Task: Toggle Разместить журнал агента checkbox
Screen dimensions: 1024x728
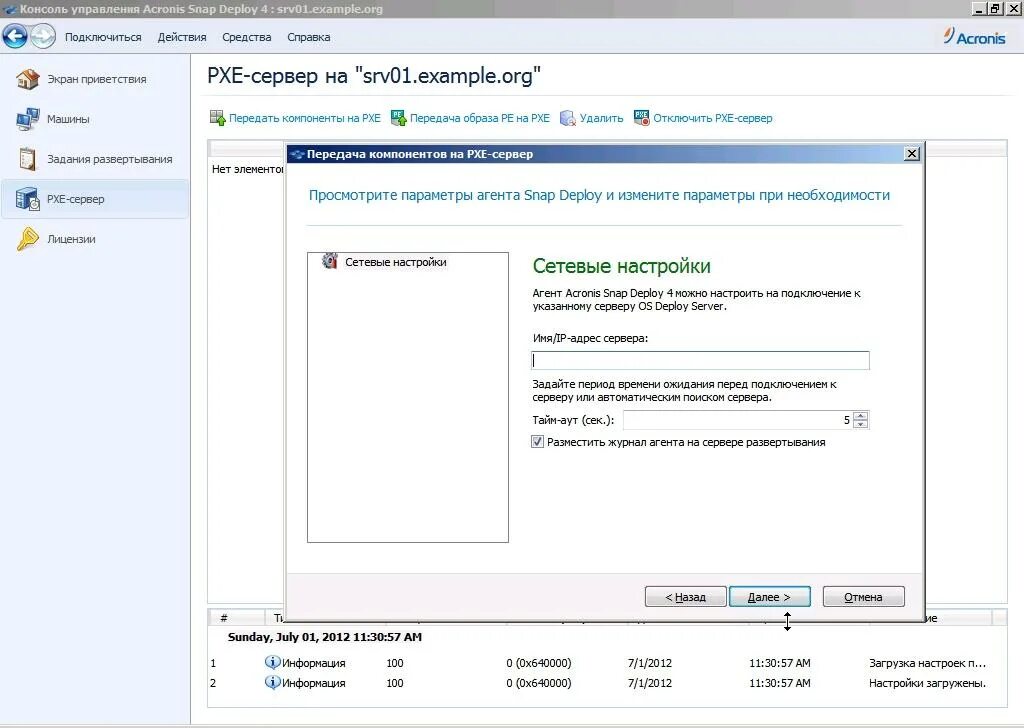Action: click(x=537, y=442)
